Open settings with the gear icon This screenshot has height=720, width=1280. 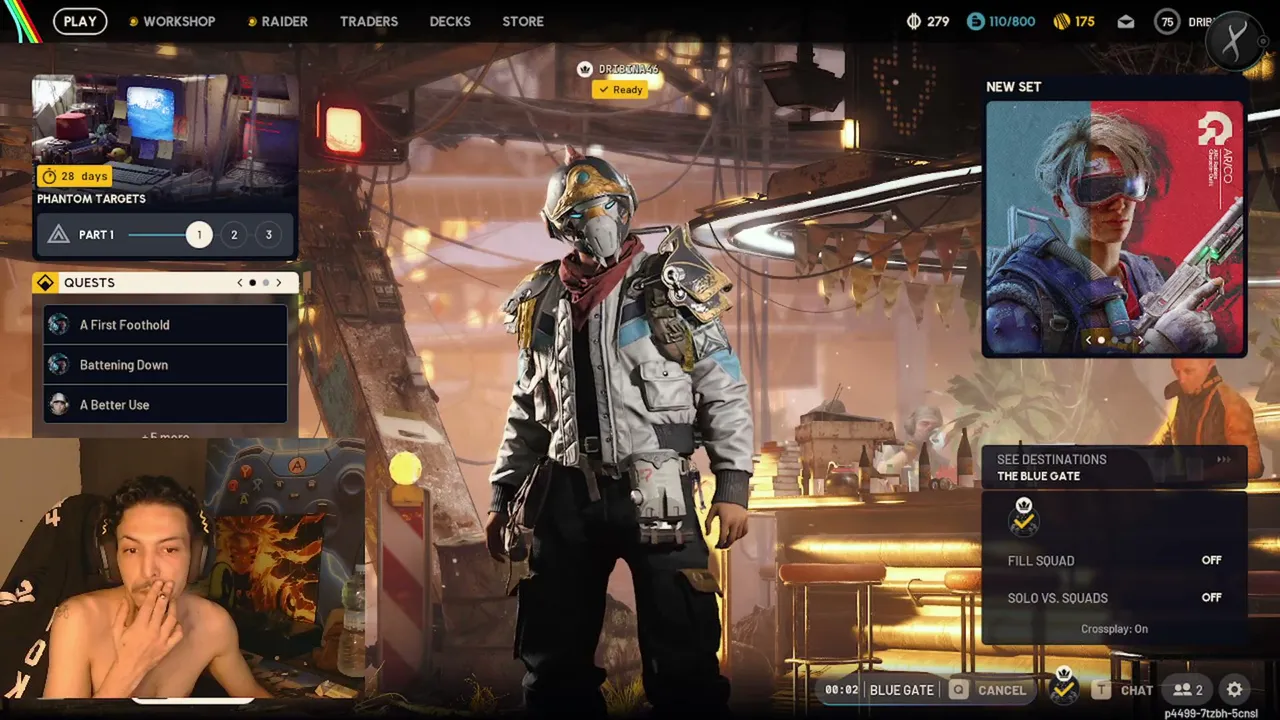1235,689
